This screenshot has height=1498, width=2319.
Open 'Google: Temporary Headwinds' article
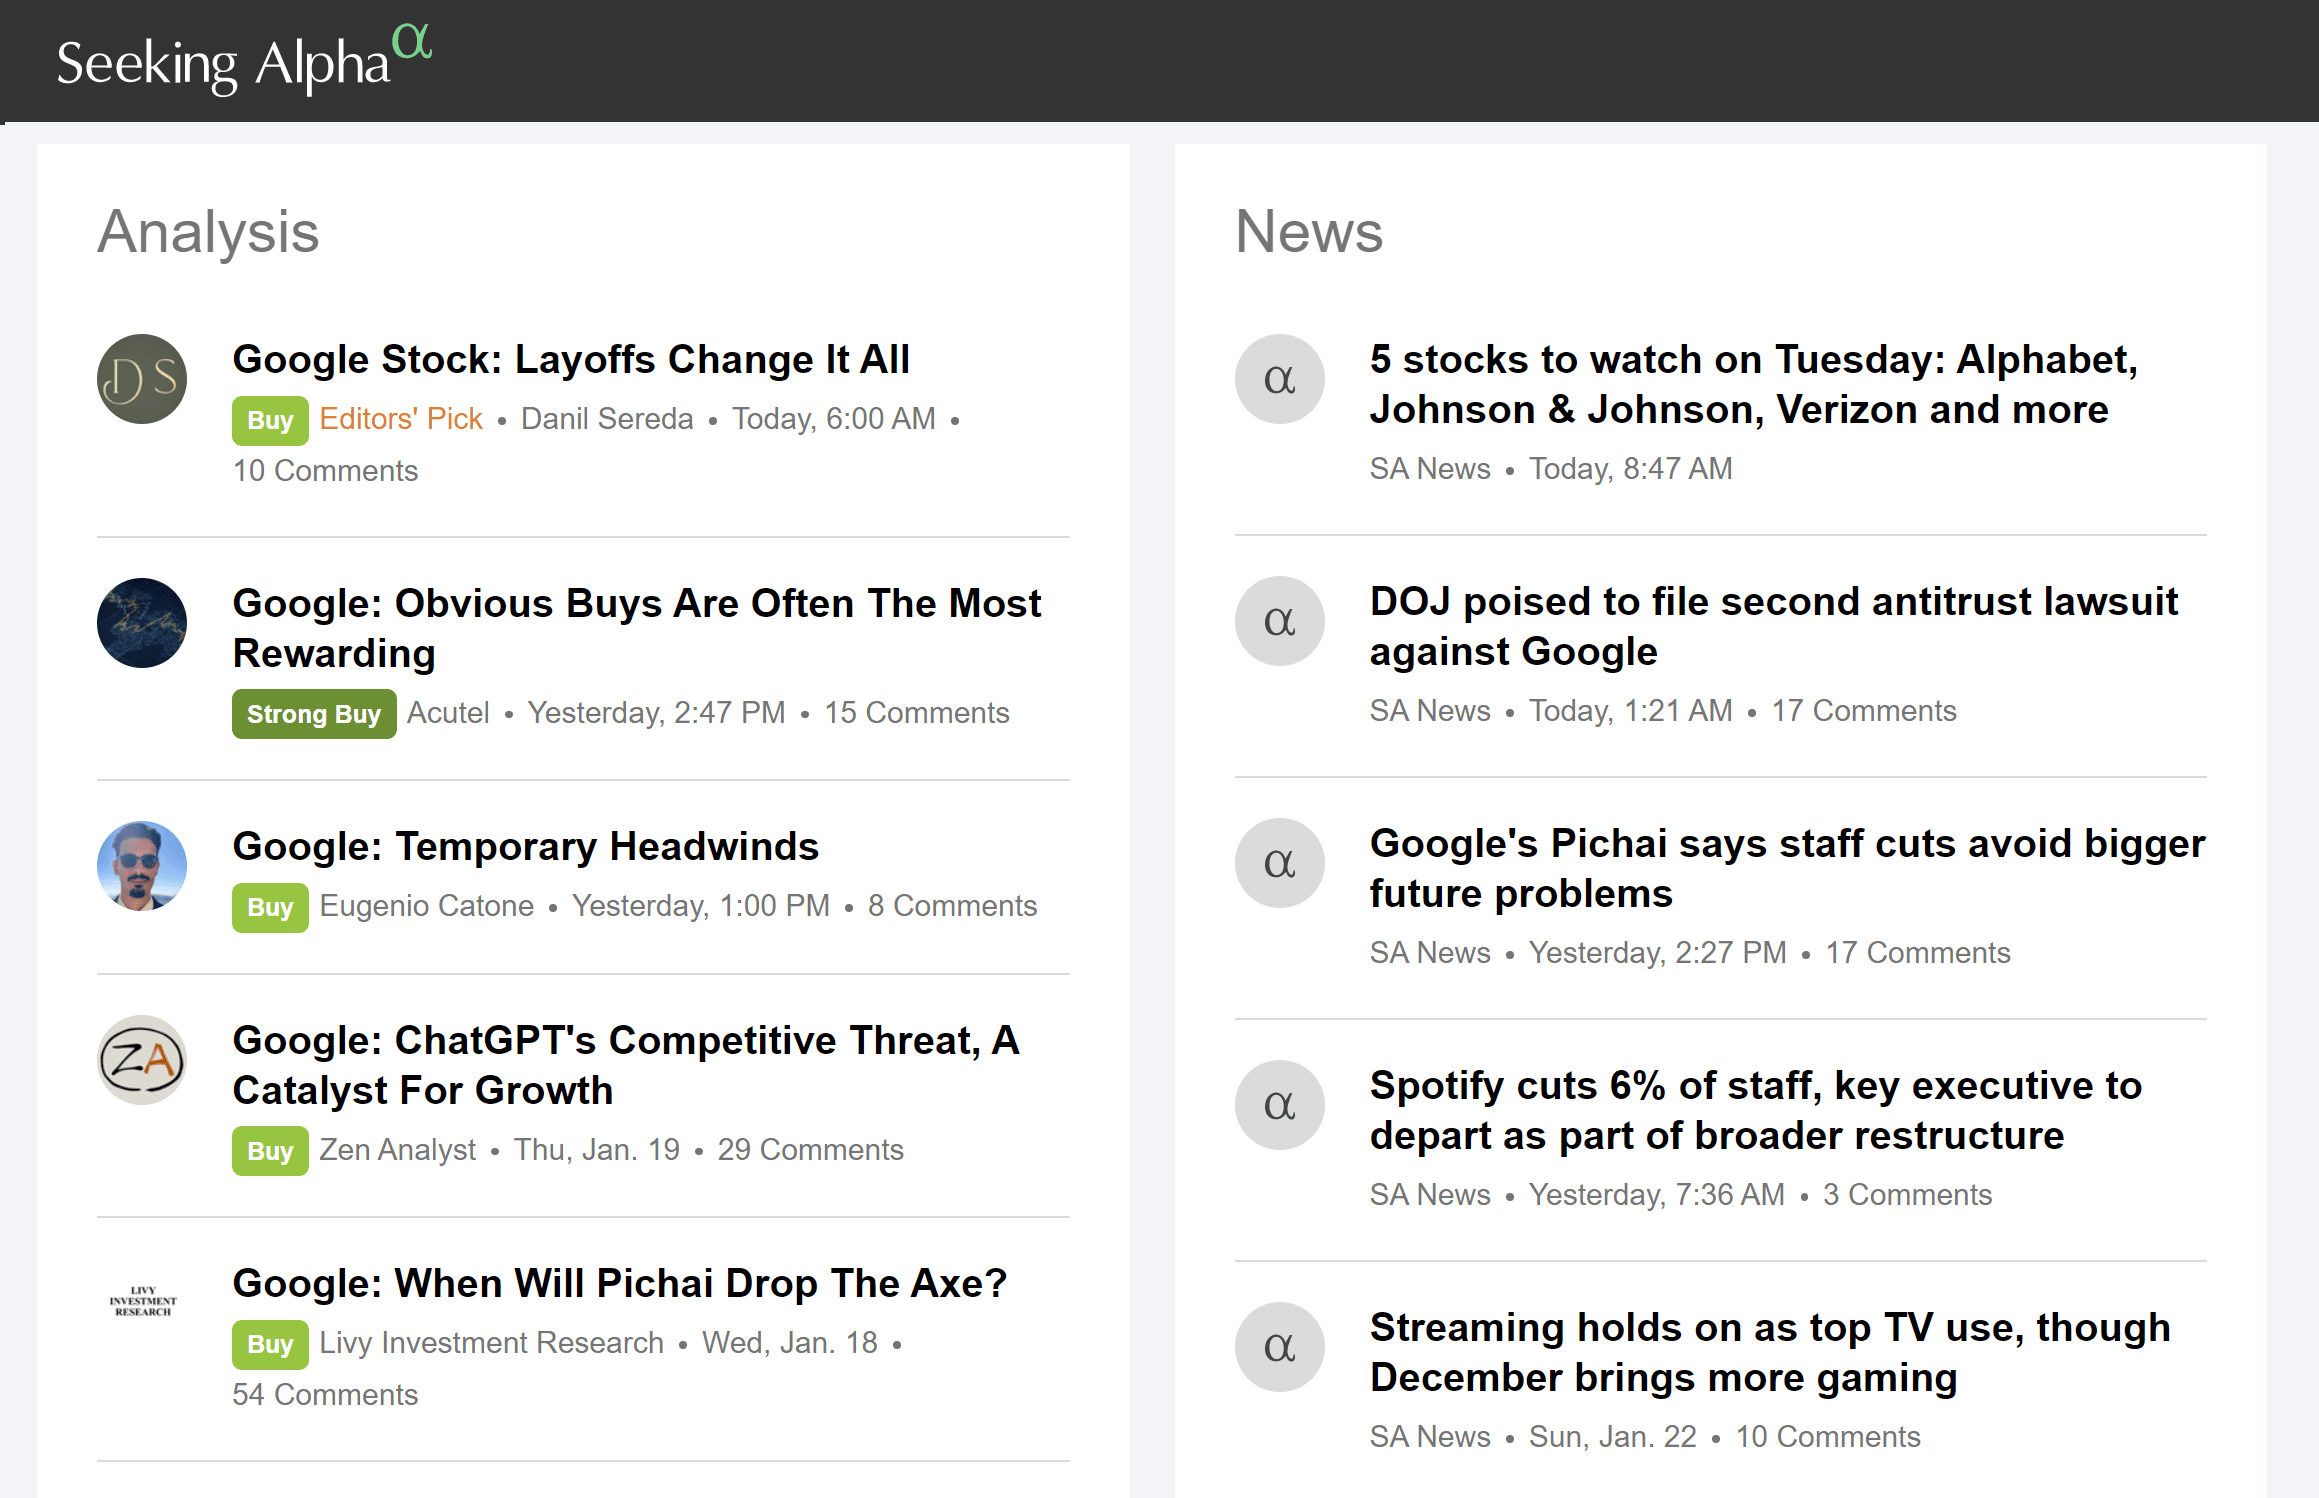(525, 846)
